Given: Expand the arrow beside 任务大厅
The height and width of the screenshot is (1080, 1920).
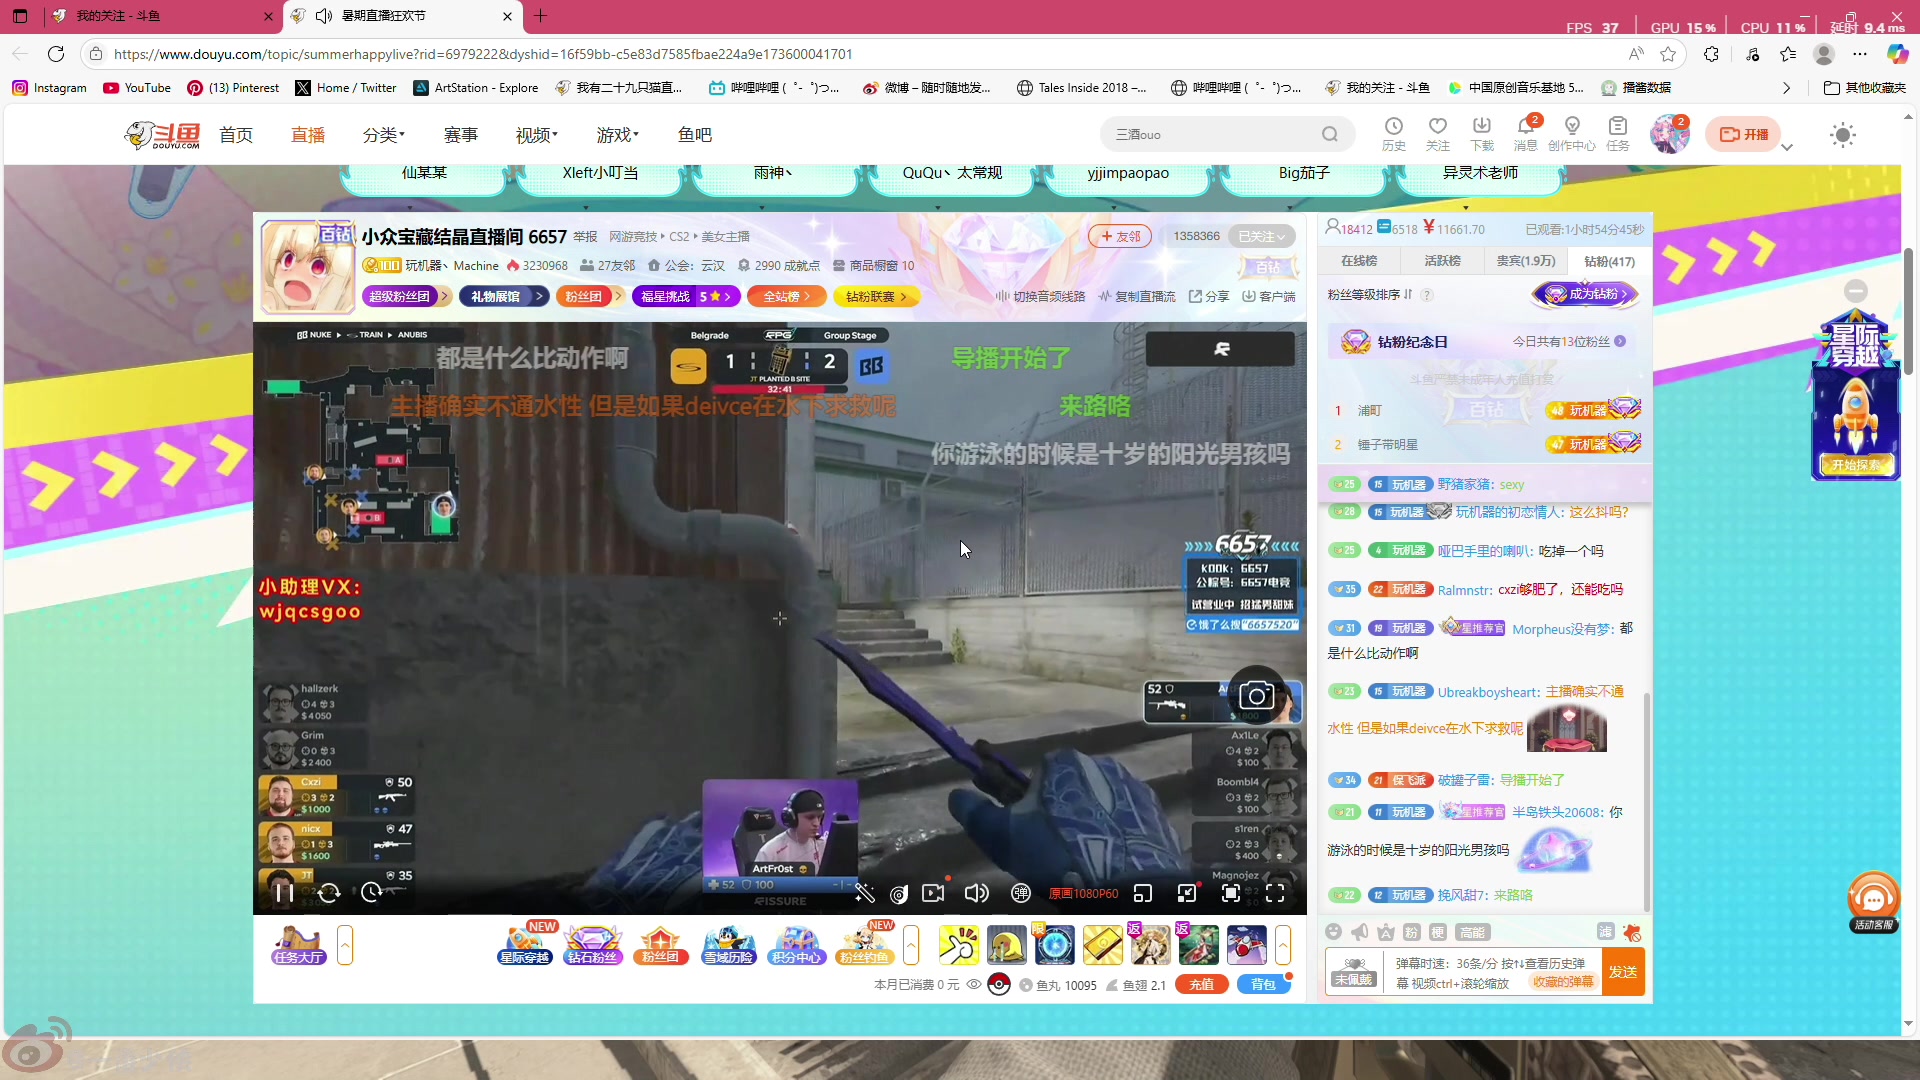Looking at the screenshot, I should [345, 945].
